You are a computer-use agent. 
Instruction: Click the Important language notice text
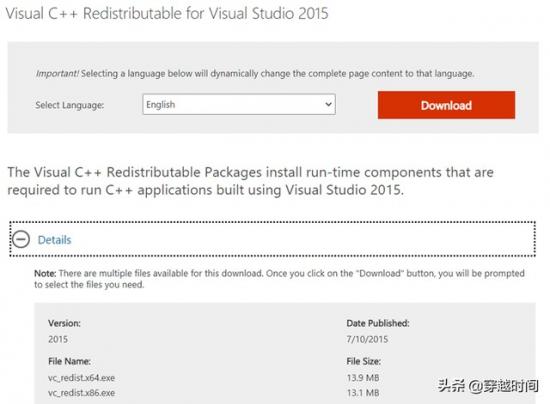255,74
